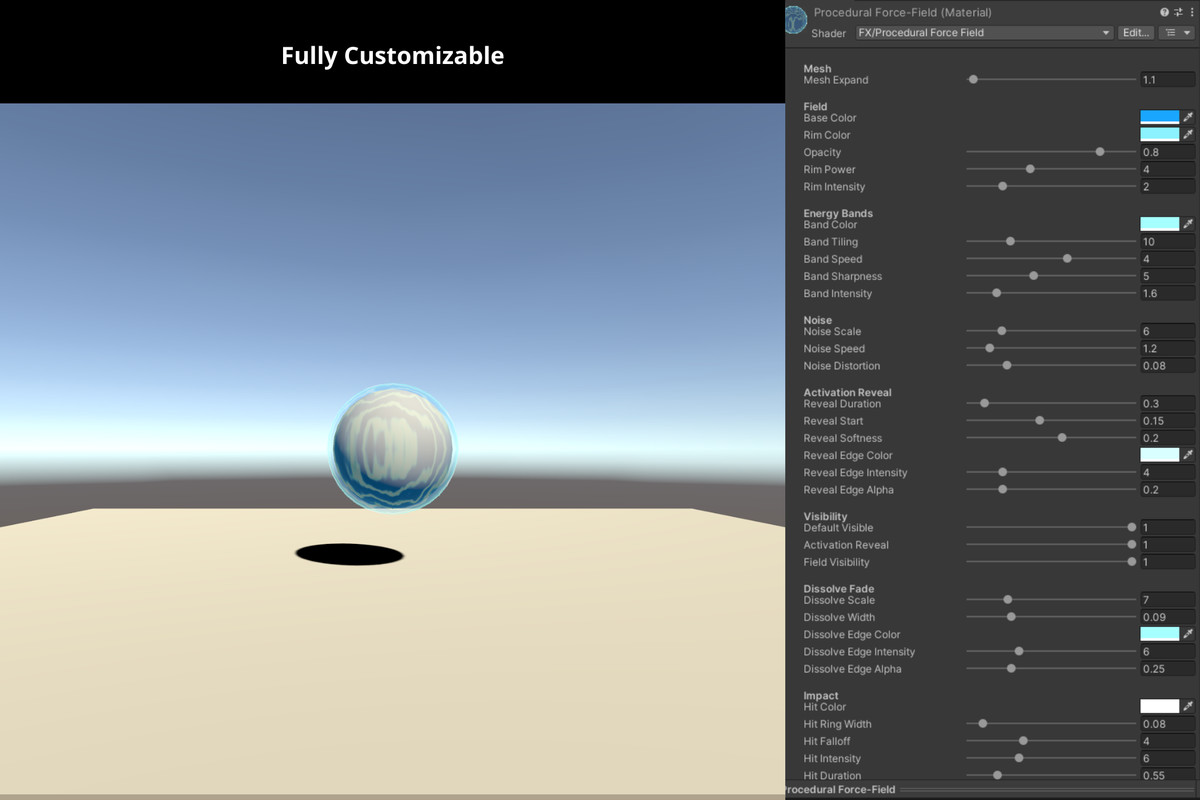Click the Procedural Force-Field bar at bottom

(x=990, y=790)
